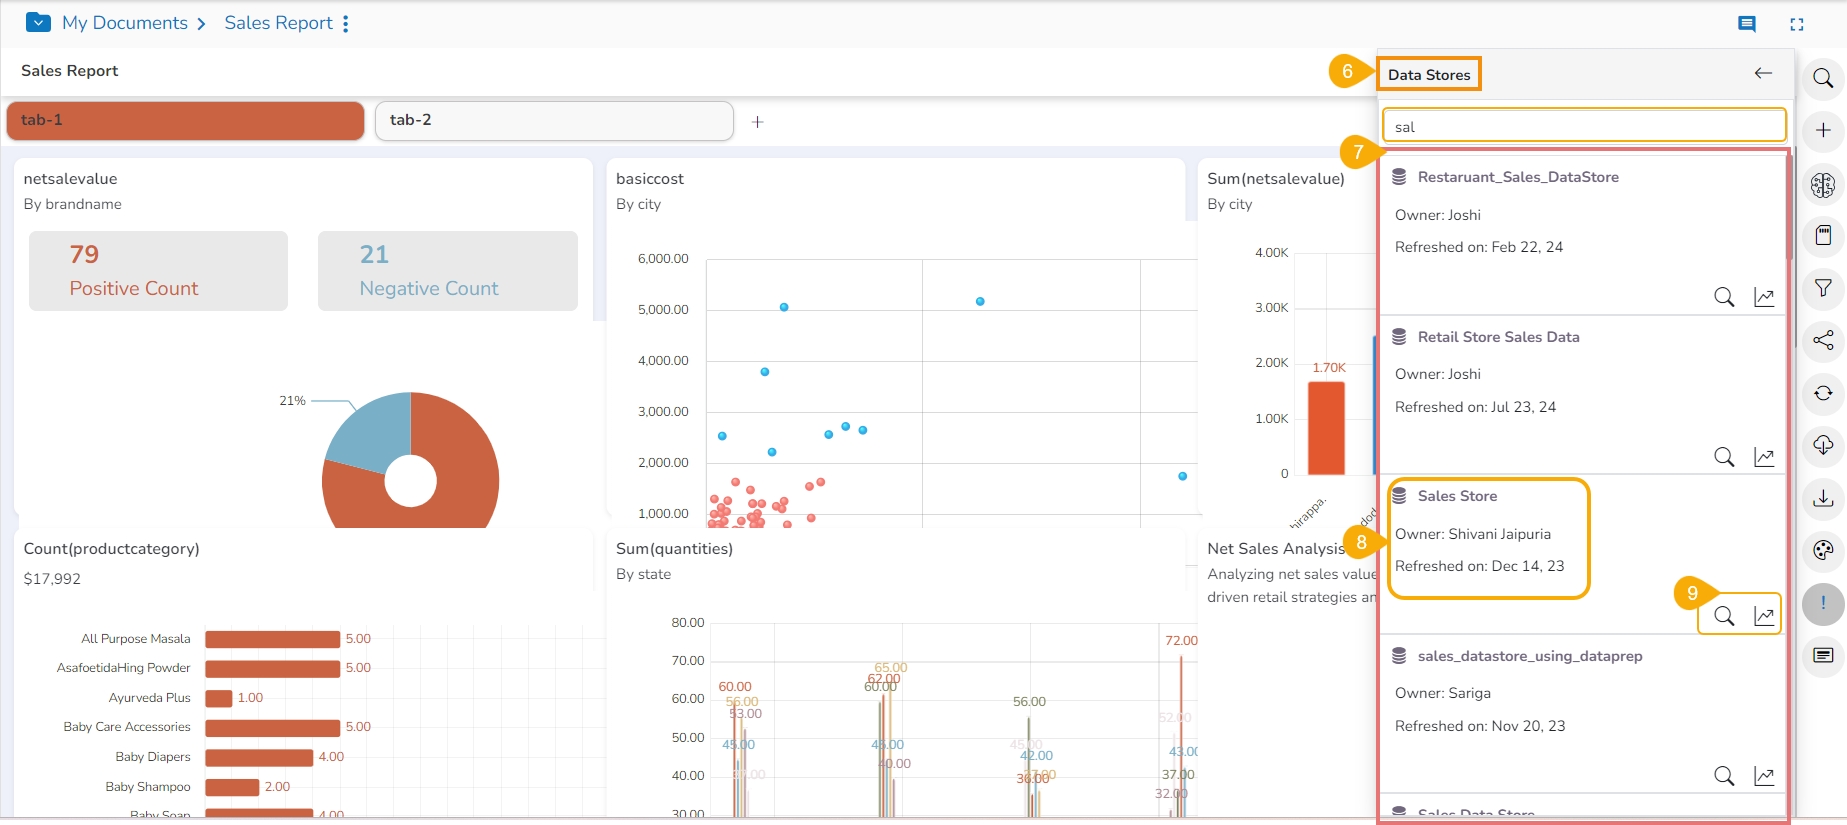Screen dimensions: 1847x825
Task: Switch to tab-2
Action: point(553,120)
